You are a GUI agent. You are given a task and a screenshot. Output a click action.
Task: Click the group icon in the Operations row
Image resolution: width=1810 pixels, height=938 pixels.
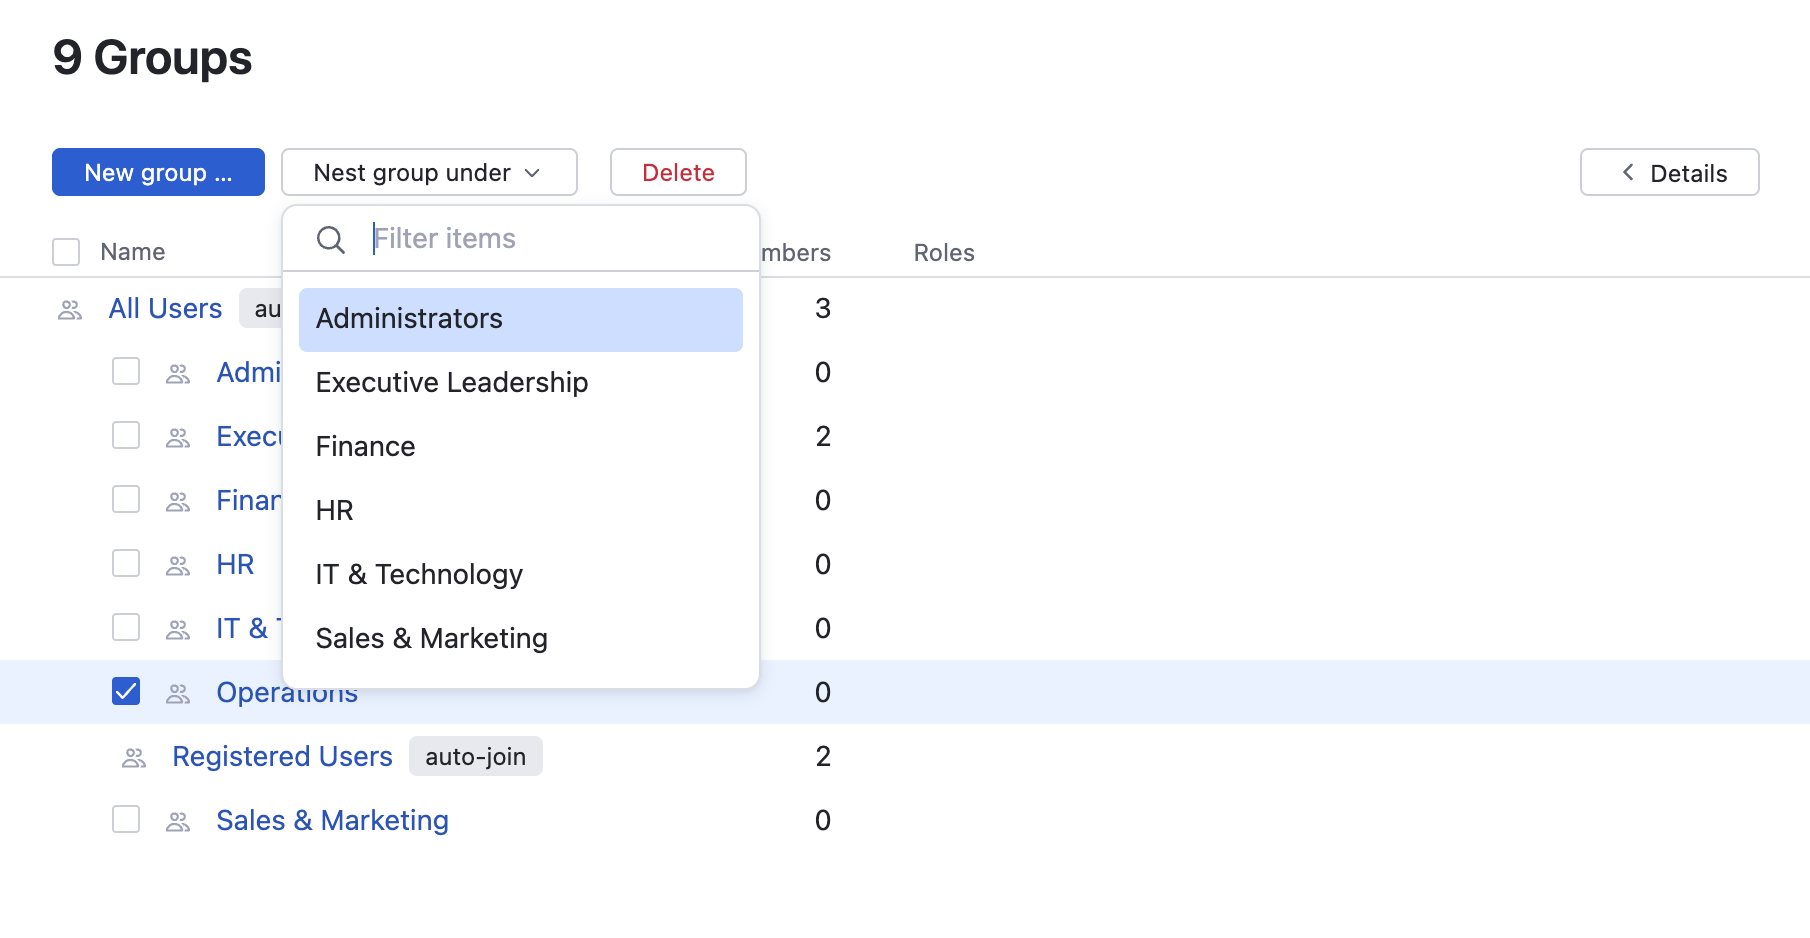coord(178,694)
